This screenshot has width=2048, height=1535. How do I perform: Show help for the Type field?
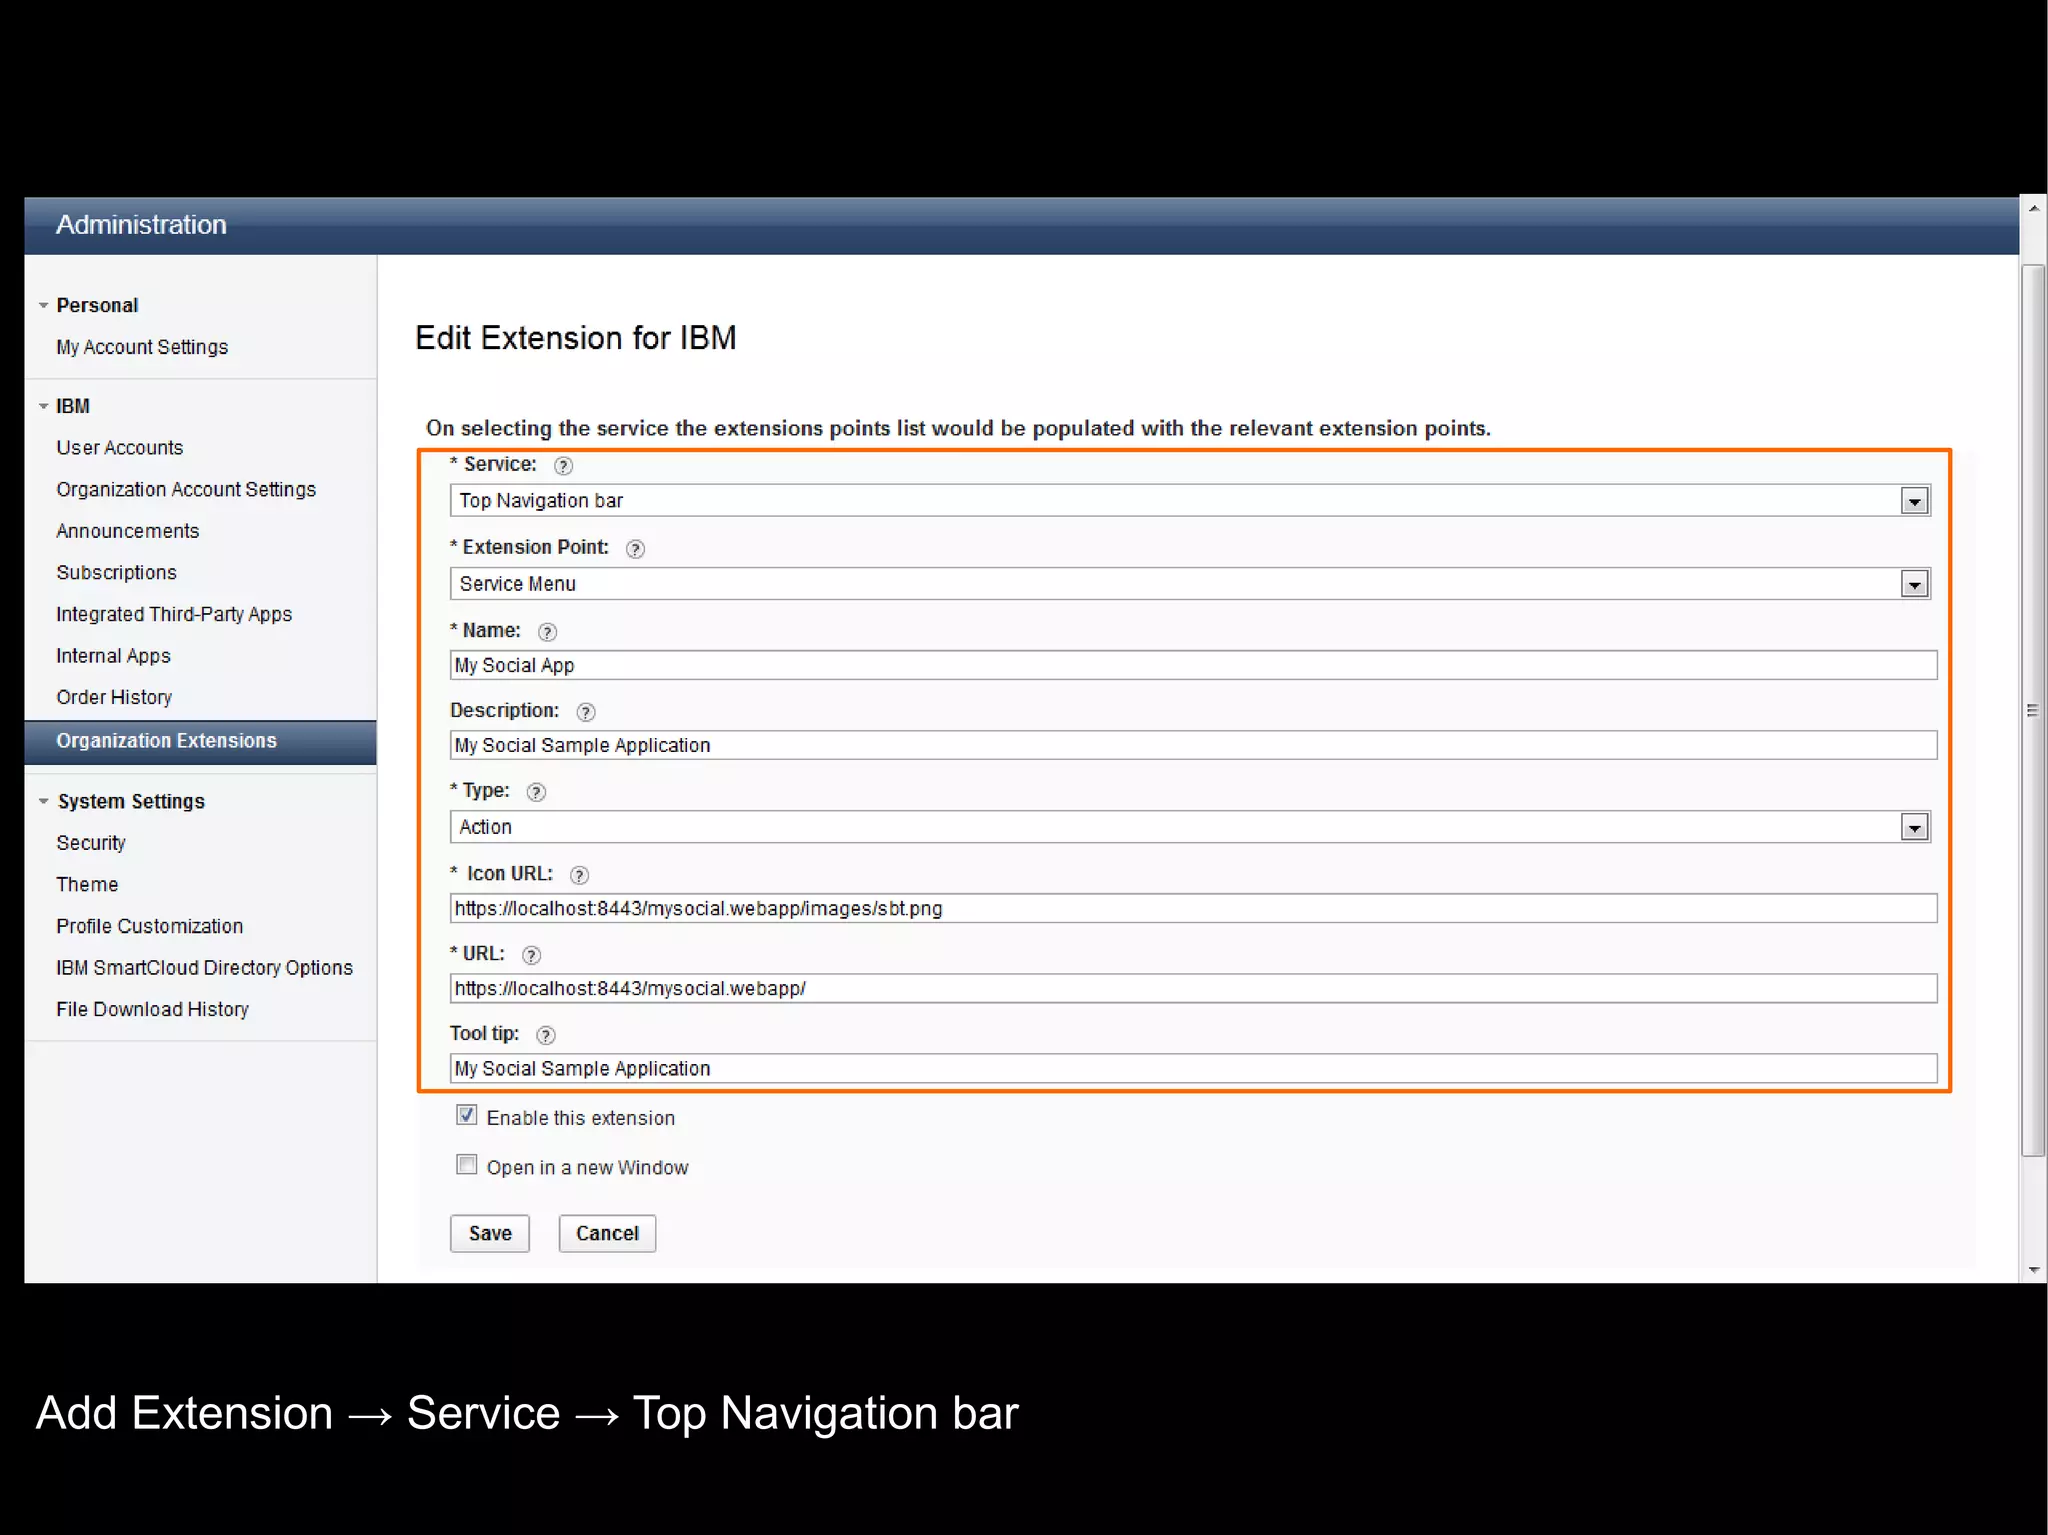(x=536, y=792)
